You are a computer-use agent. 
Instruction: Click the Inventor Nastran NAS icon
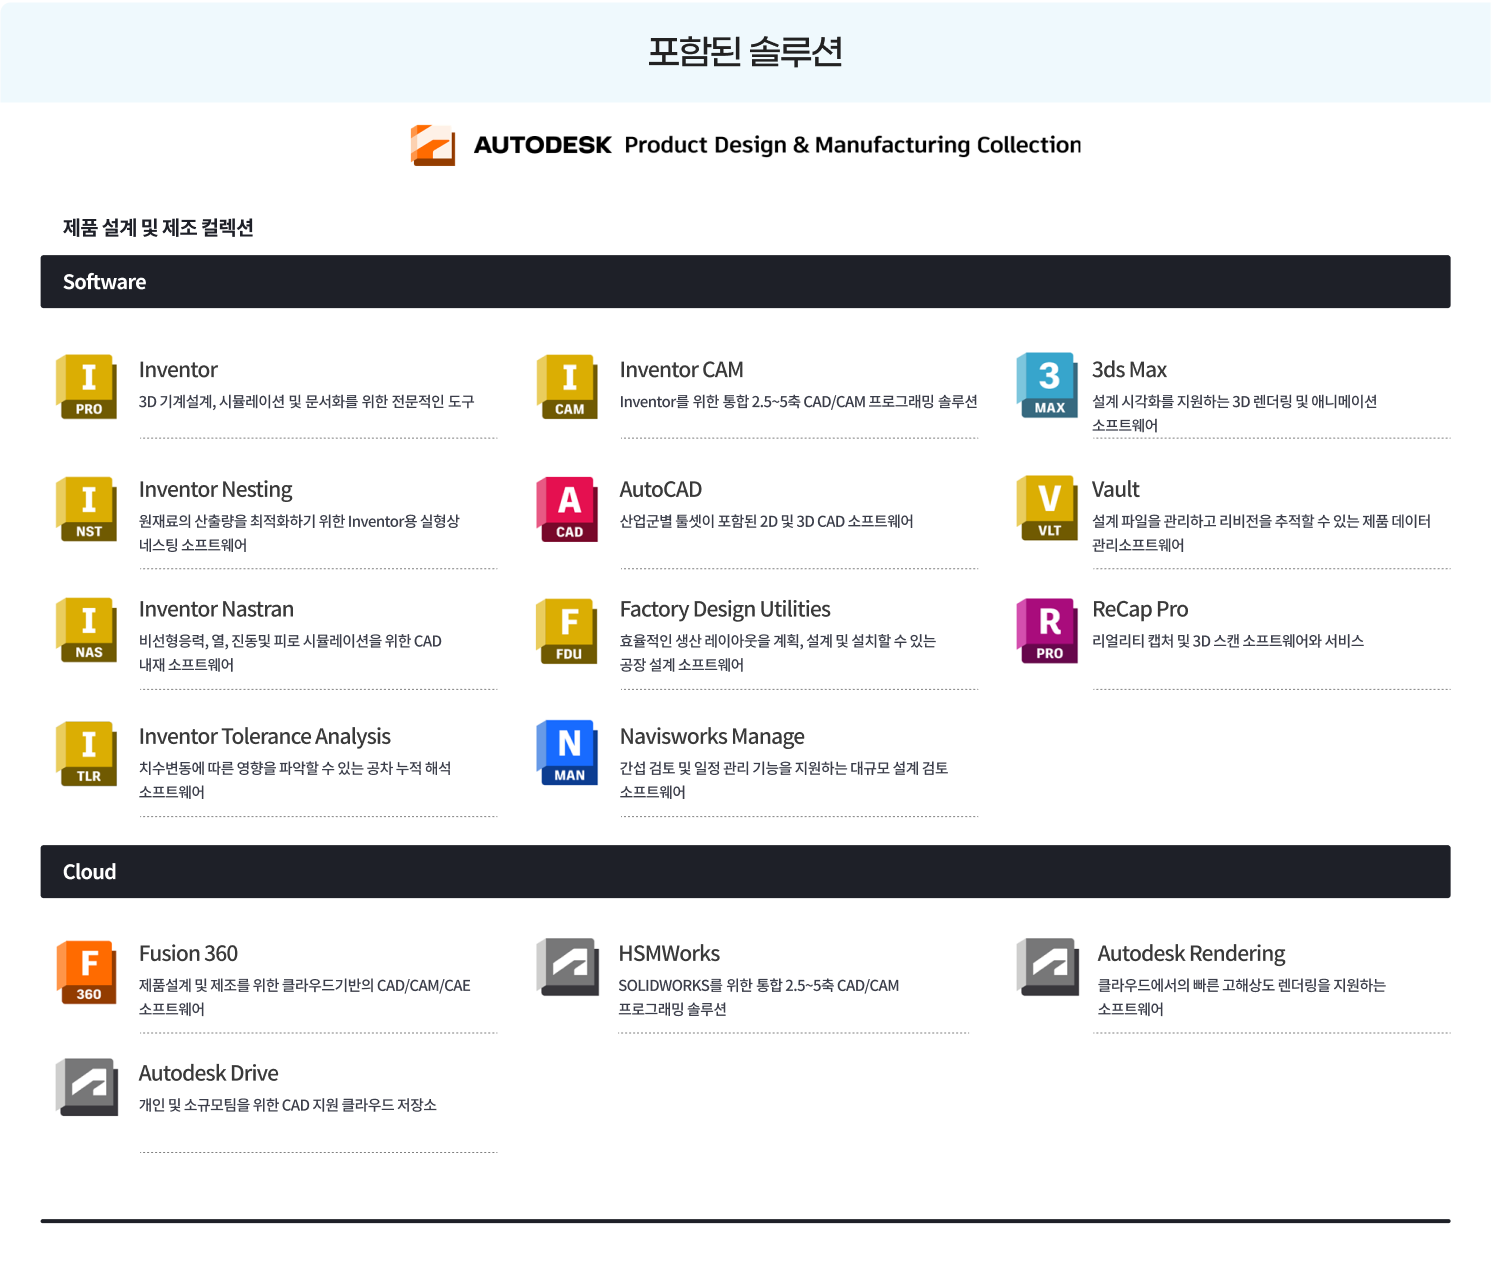(86, 631)
